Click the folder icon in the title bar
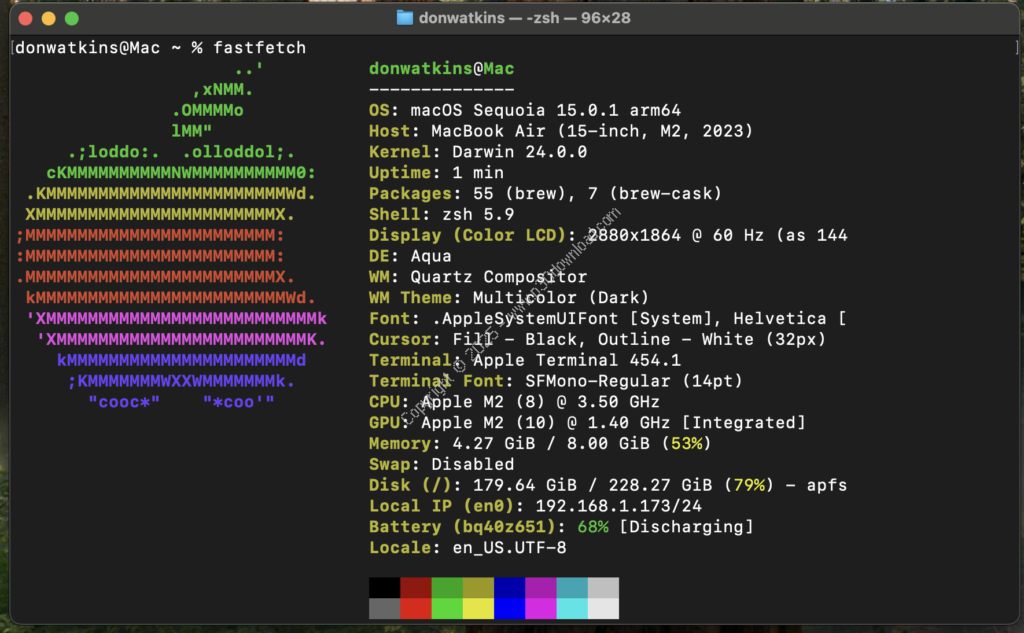 coord(405,18)
